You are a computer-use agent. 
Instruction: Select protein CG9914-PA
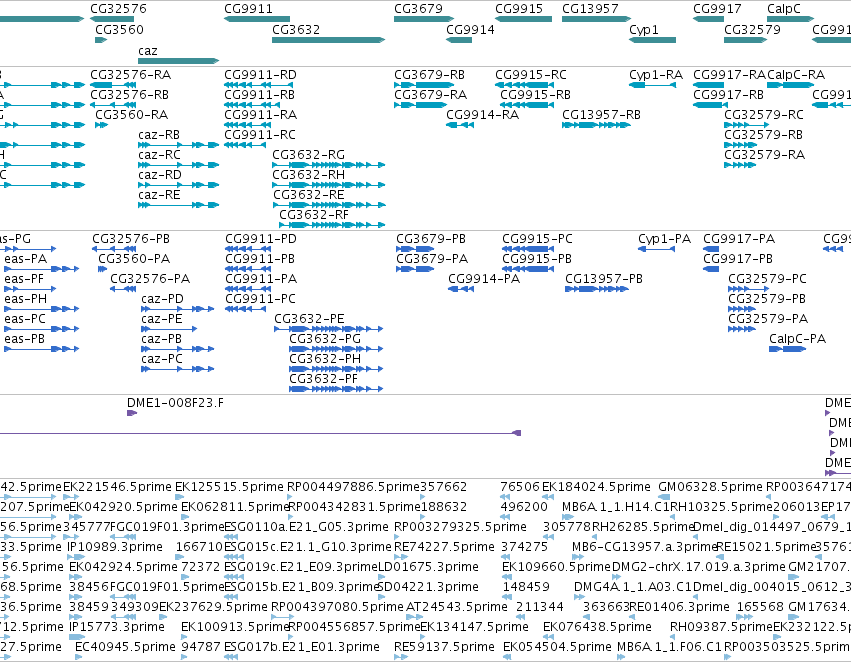[484, 279]
